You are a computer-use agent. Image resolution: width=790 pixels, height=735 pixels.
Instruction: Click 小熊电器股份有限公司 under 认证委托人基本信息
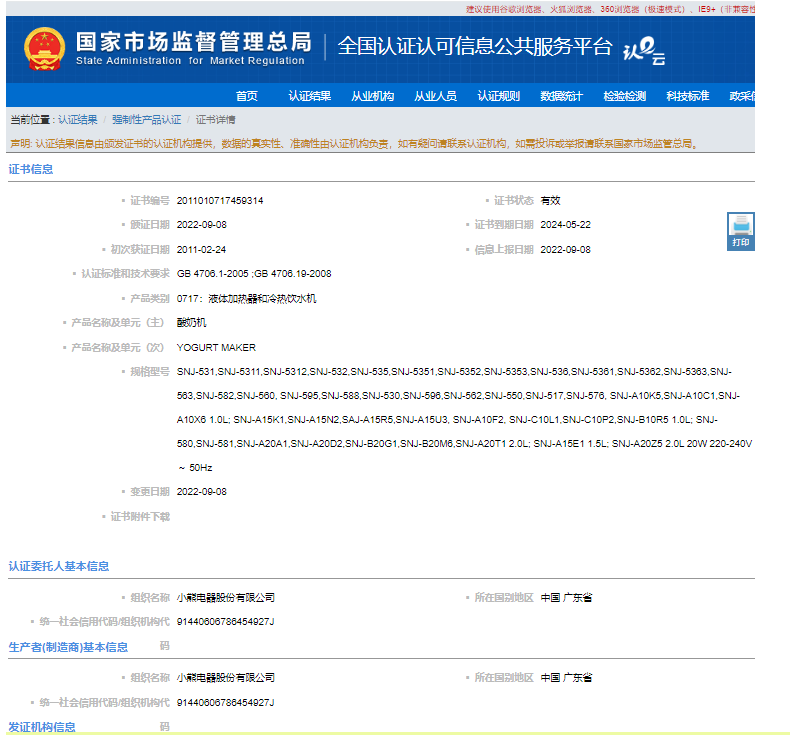coord(226,597)
